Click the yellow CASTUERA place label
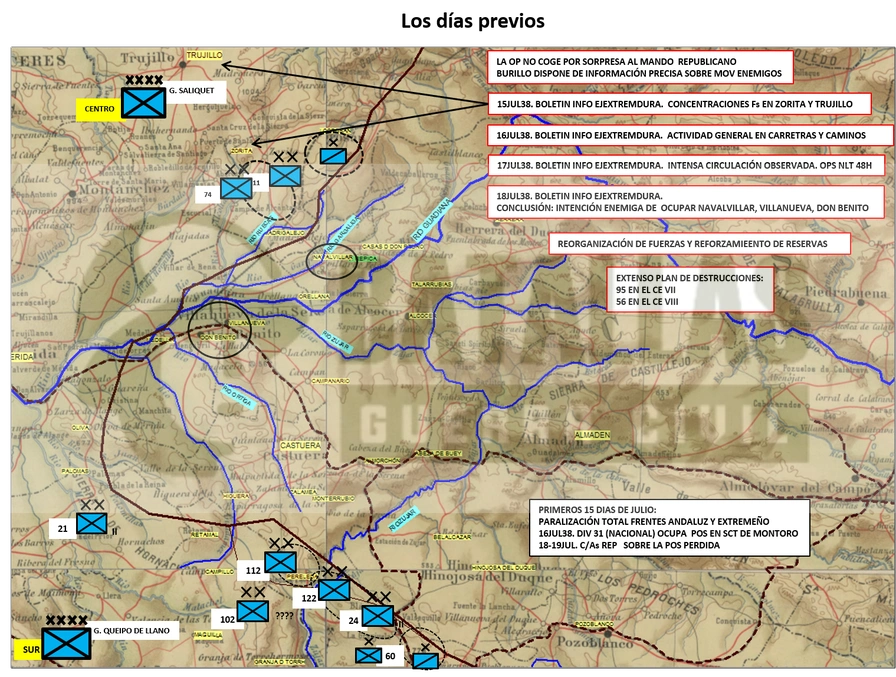 pos(301,445)
